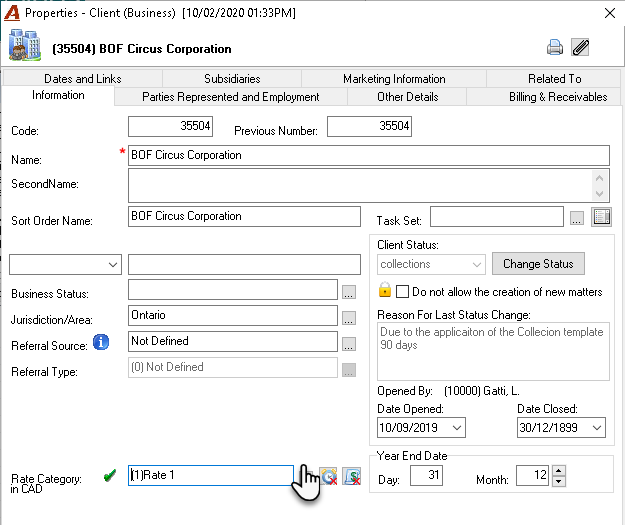Click the application logo in the title bar
The width and height of the screenshot is (625, 525).
(x=12, y=13)
